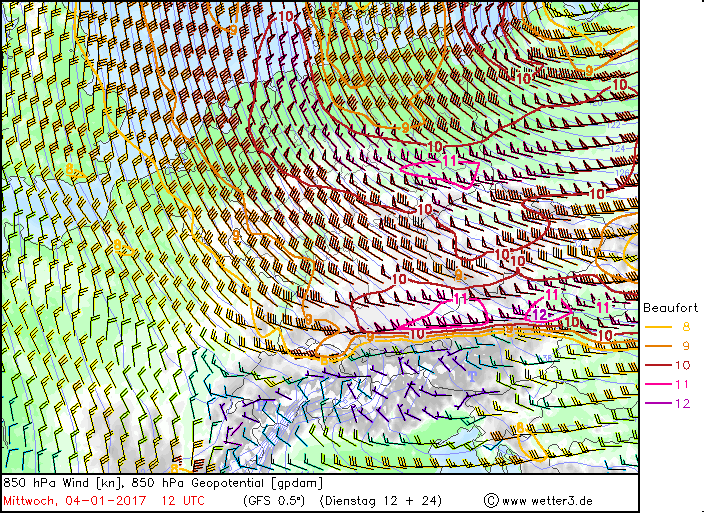Viewport: 704px width, 513px height.
Task: Click the red 'Mittwoch, 04-01-2017' date text
Action: [x=75, y=501]
